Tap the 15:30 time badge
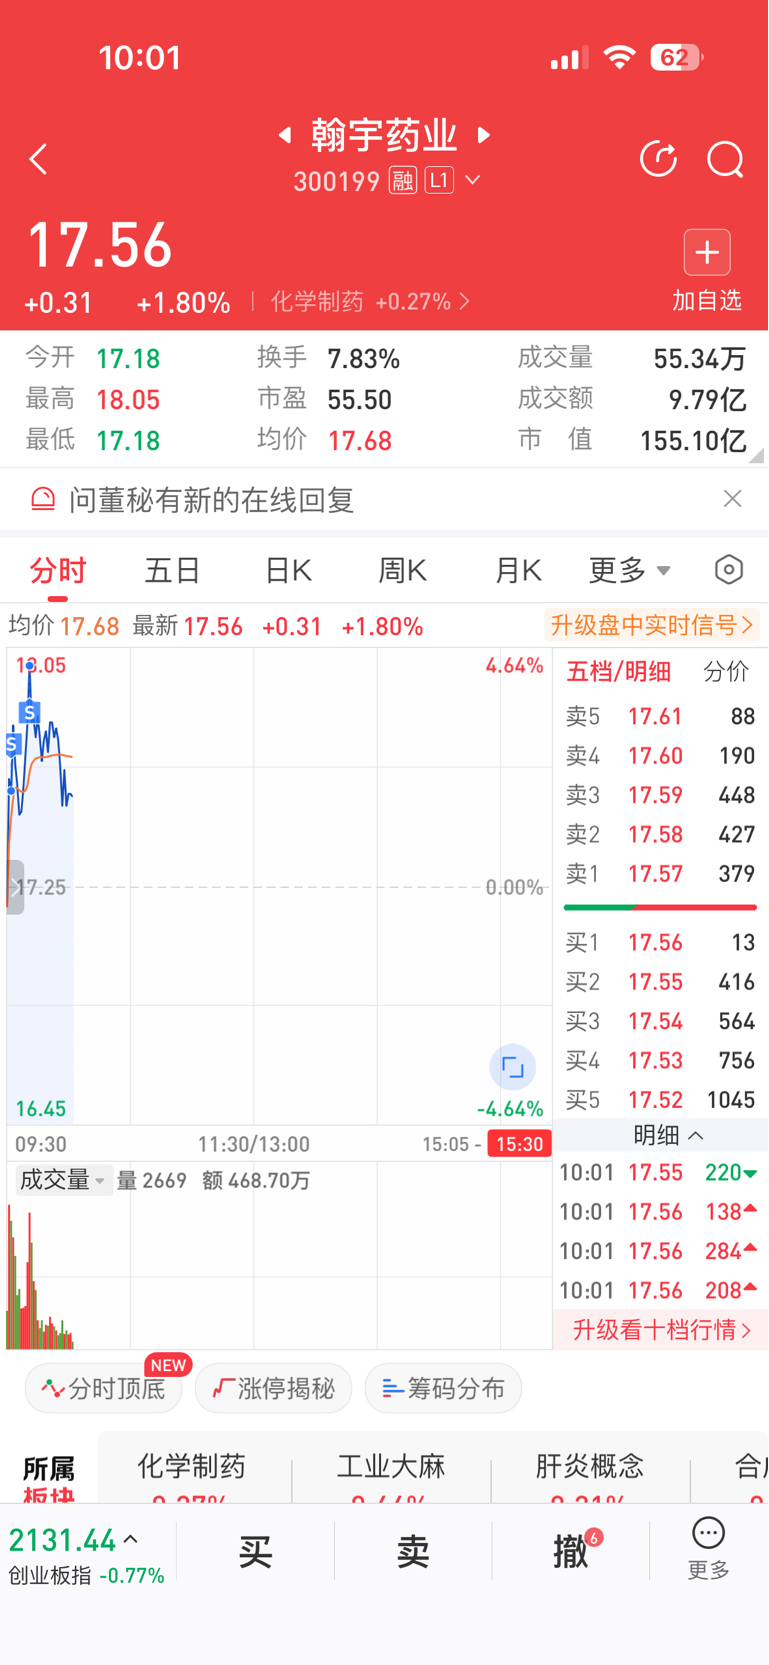The width and height of the screenshot is (769, 1665). pyautogui.click(x=519, y=1144)
